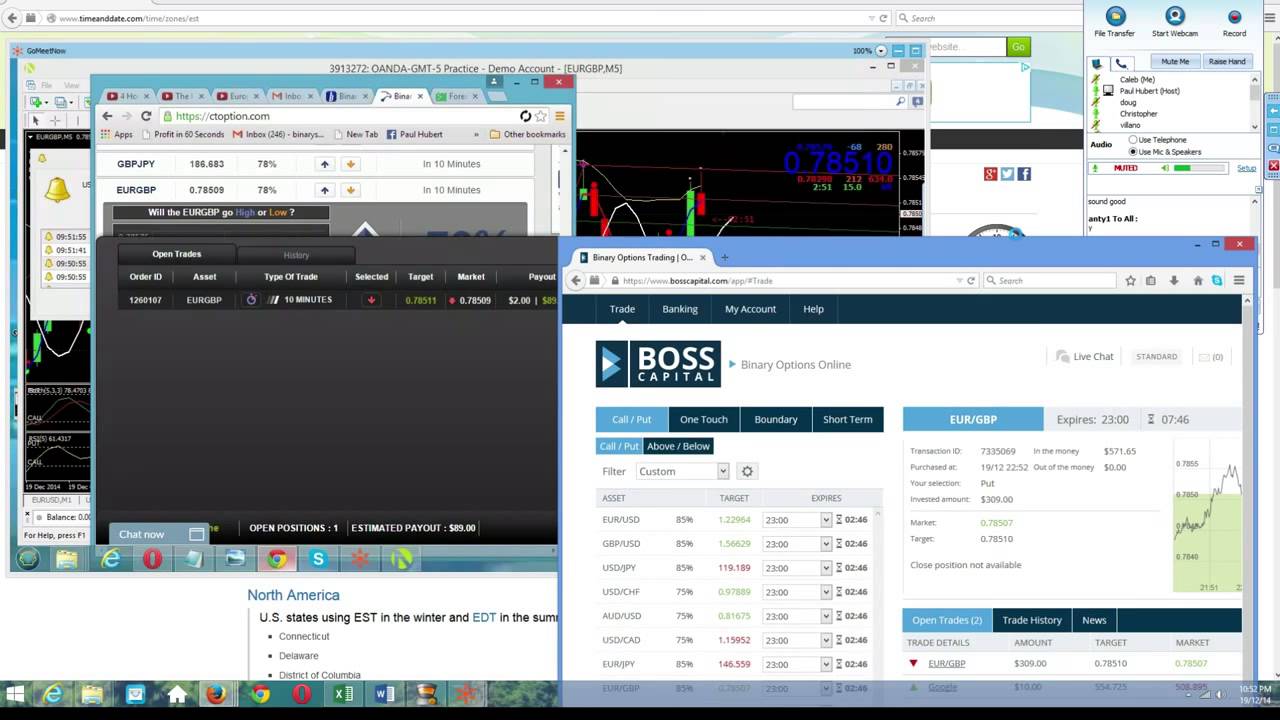Adjust the speaker volume level bar

[1197, 168]
